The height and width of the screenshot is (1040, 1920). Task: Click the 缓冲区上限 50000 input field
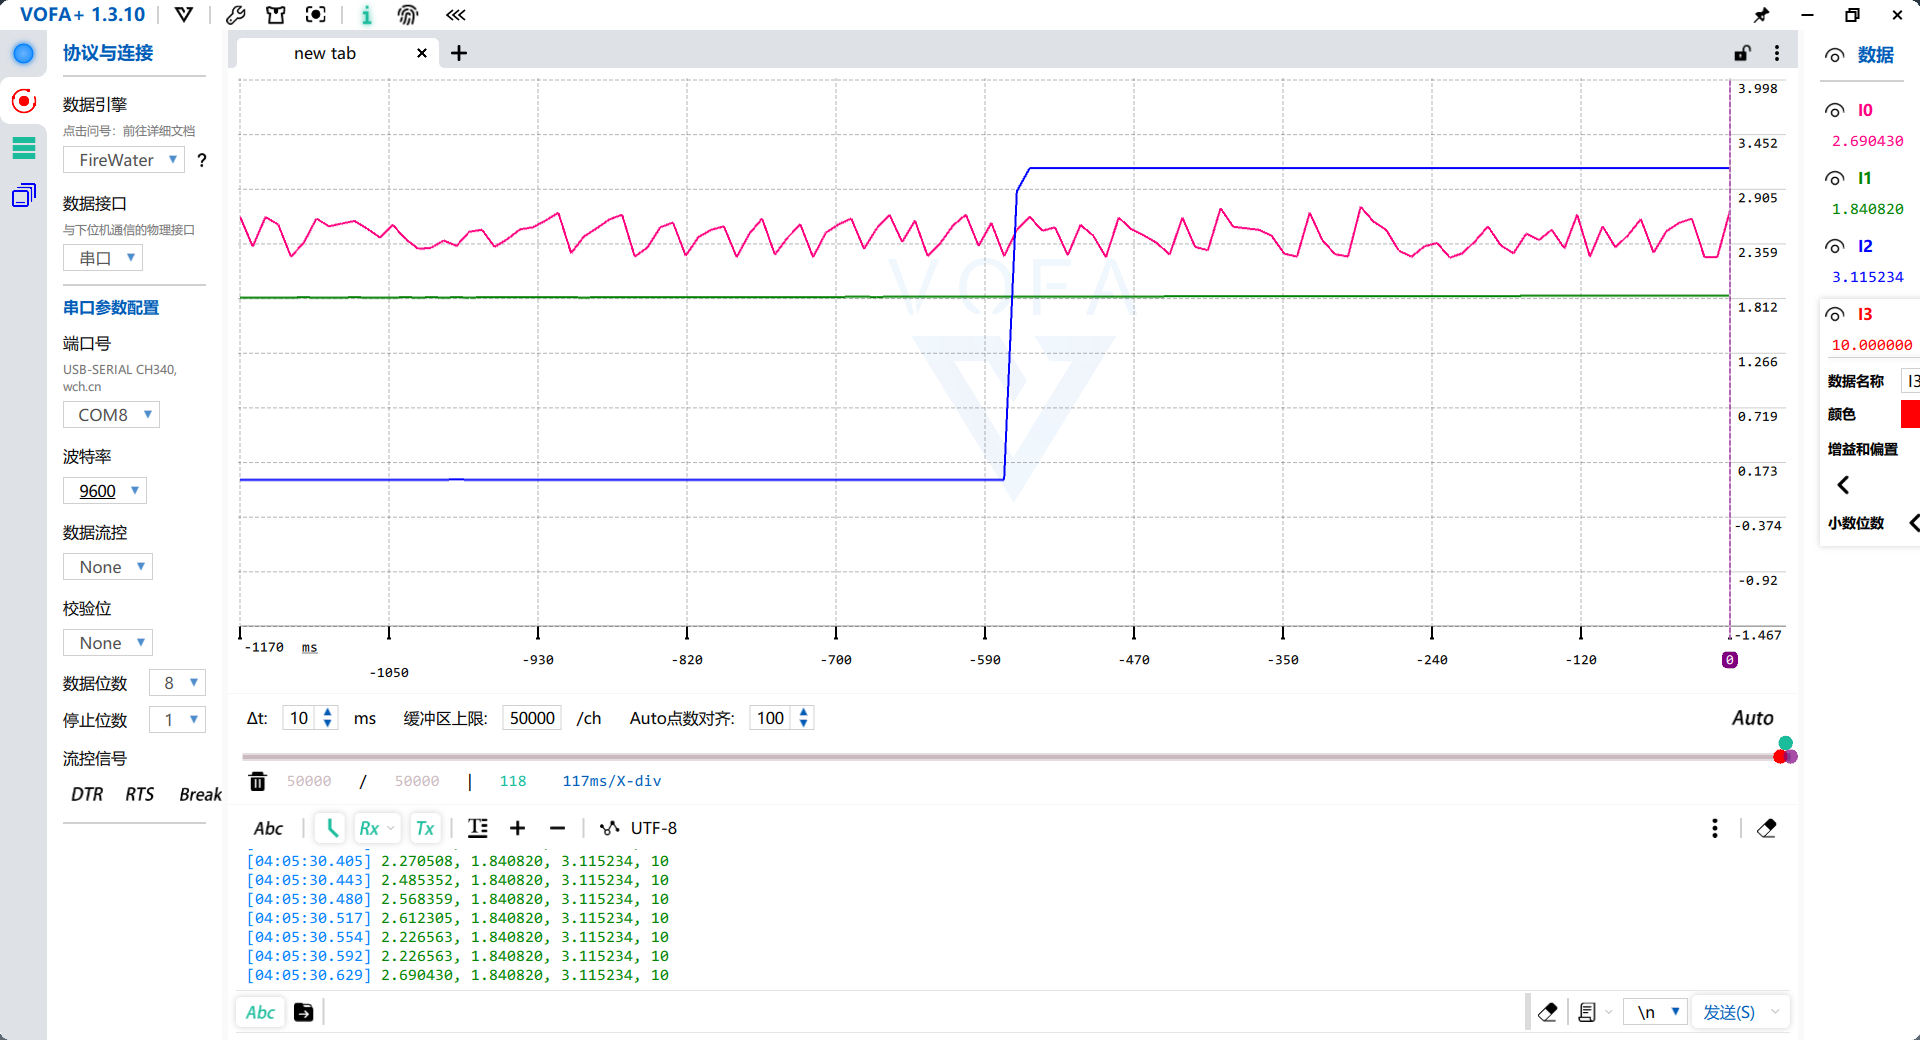(532, 718)
